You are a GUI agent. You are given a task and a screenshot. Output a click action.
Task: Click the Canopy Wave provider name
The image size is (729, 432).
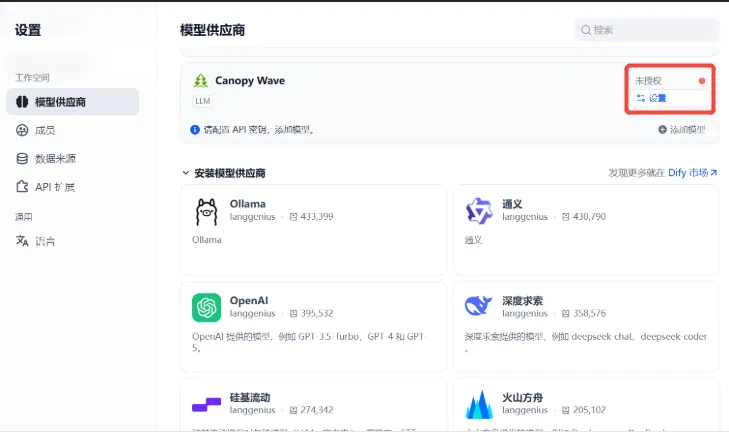pyautogui.click(x=250, y=80)
